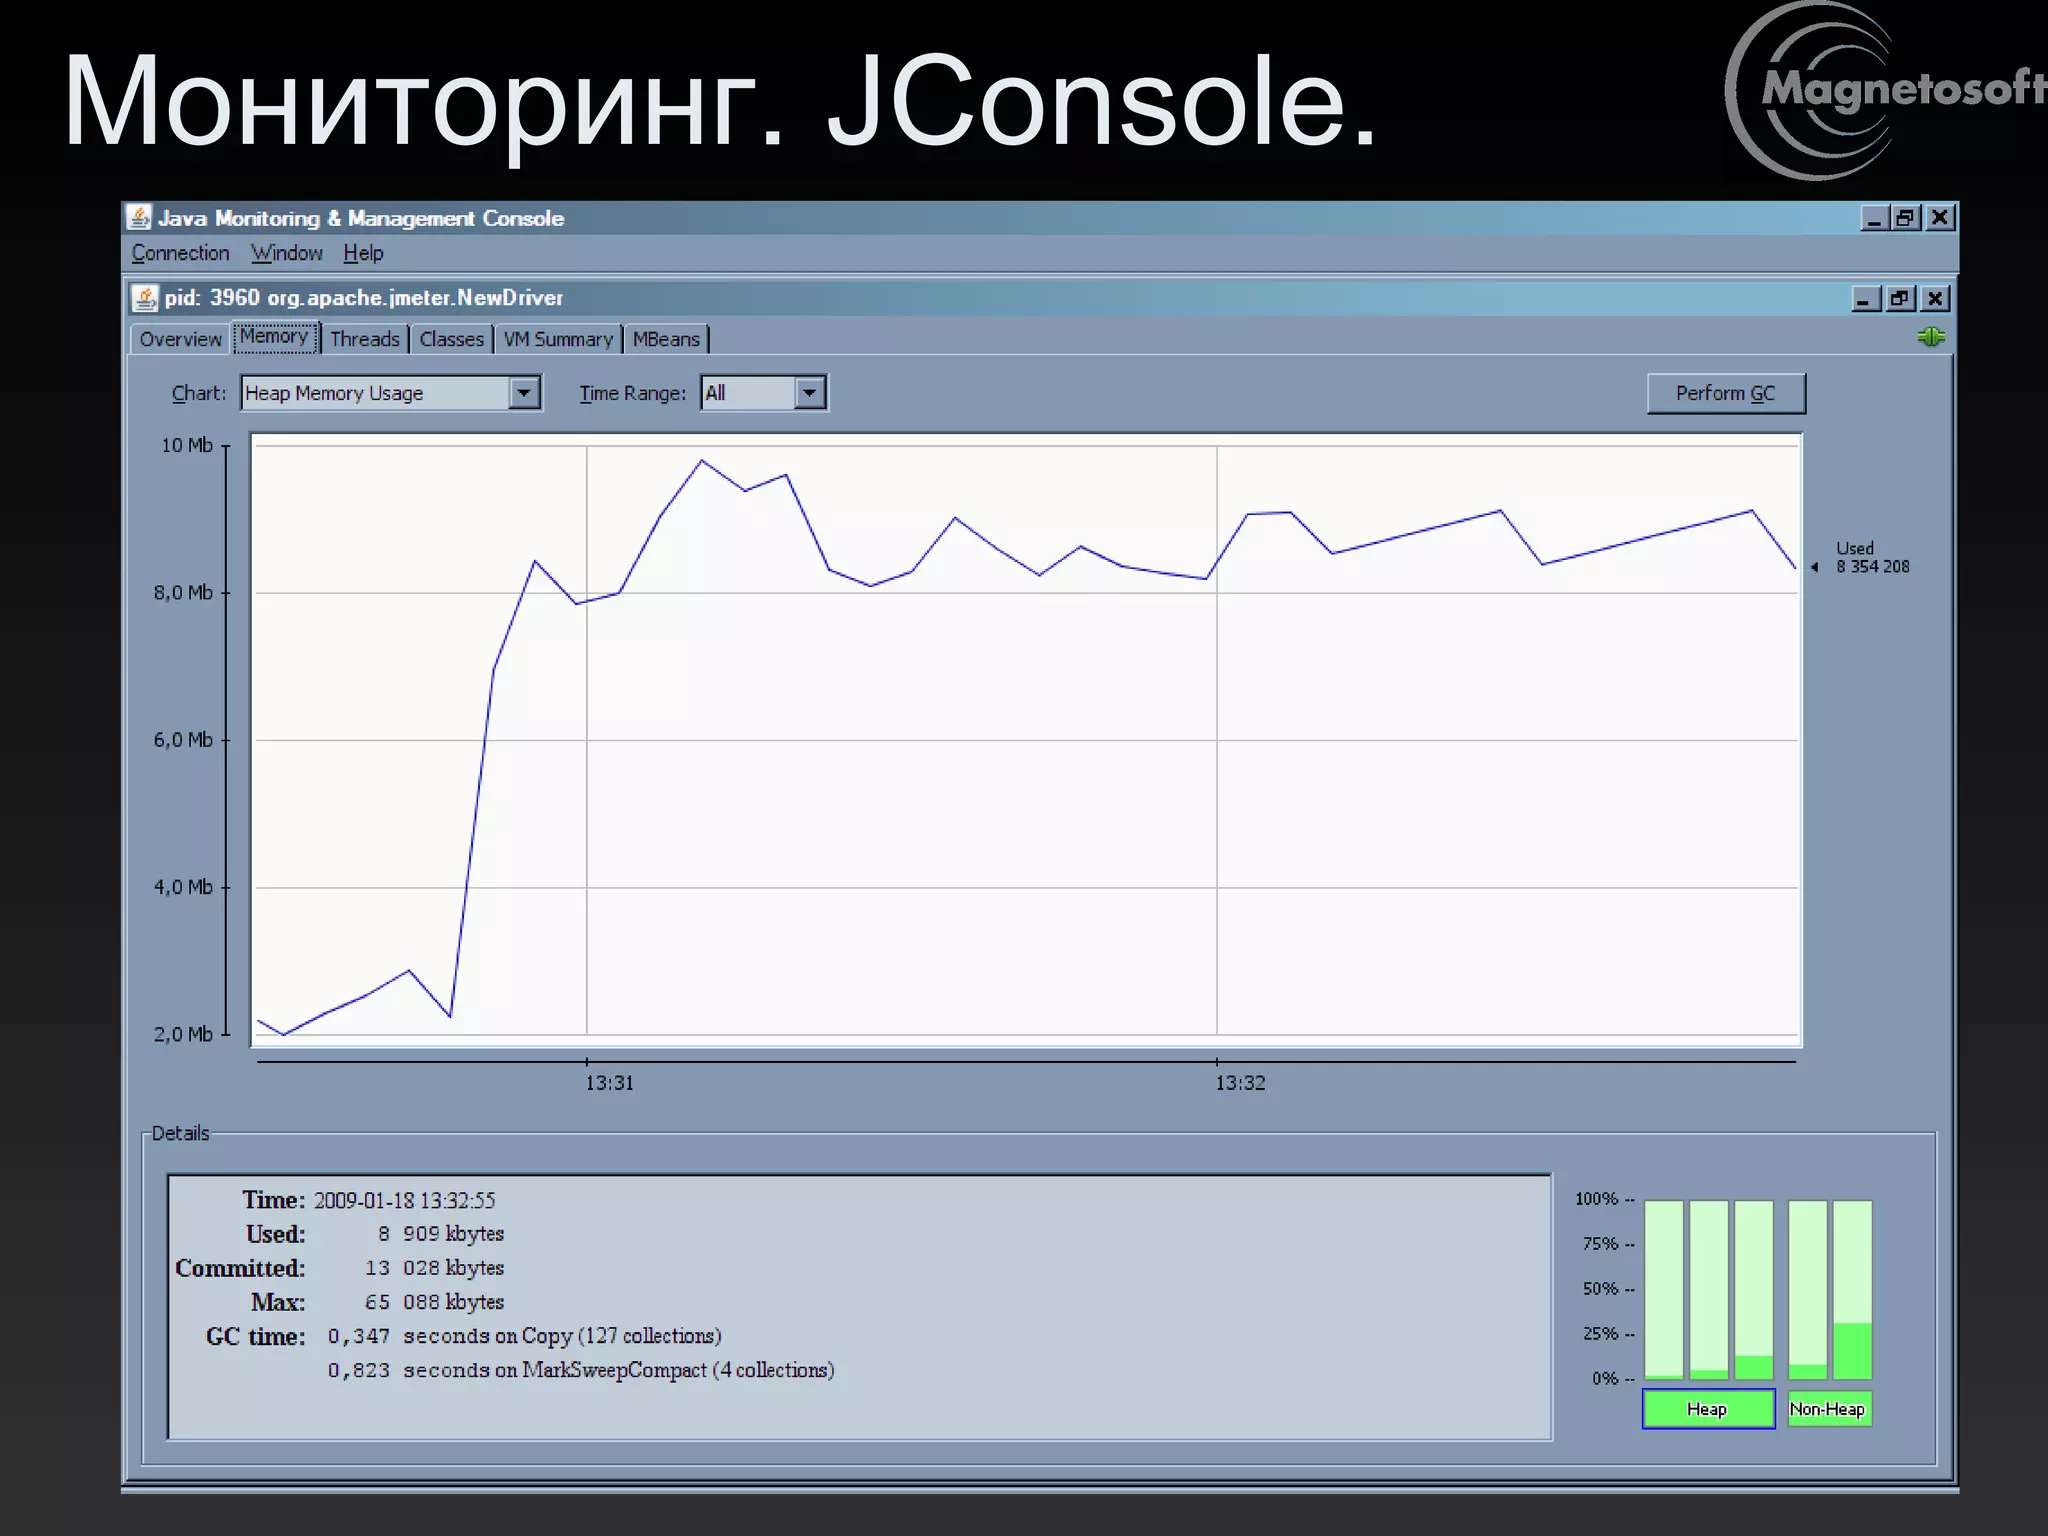
Task: Click the Time 2009-01-18 13:32:55 value
Action: click(x=404, y=1200)
